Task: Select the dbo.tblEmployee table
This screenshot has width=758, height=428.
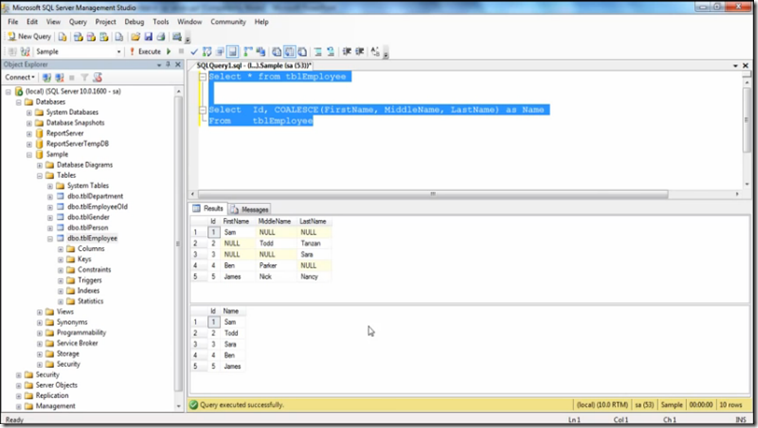Action: click(x=92, y=238)
